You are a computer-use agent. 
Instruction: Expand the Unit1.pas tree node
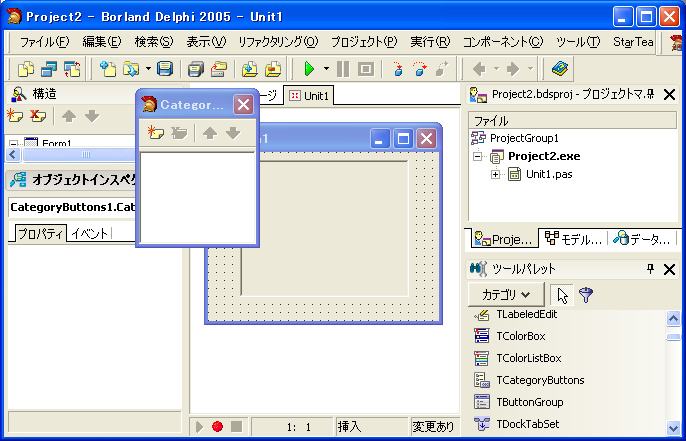(x=495, y=175)
